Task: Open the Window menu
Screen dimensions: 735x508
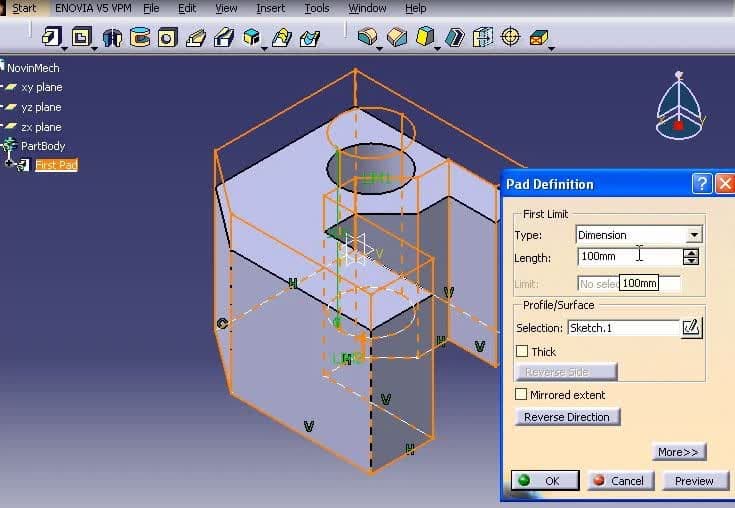Action: (x=367, y=8)
